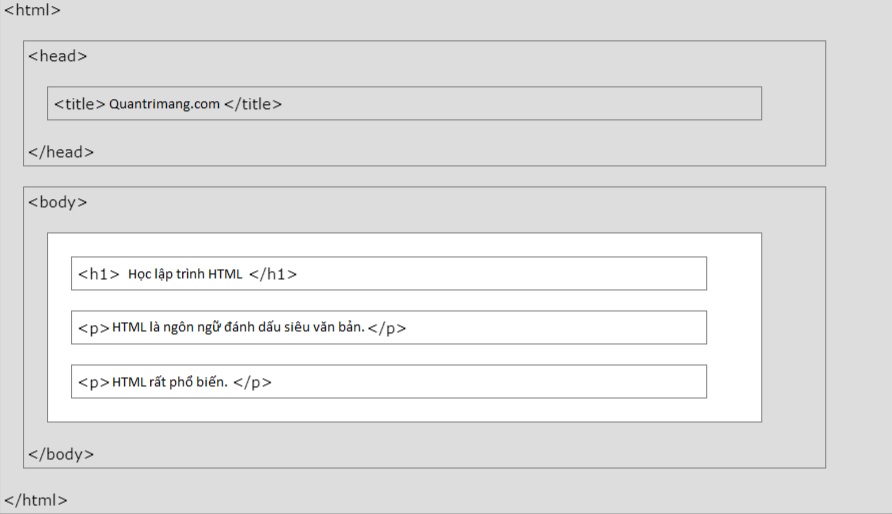892x514 pixels.
Task: Select the opening <head> tag
Action: [x=58, y=56]
